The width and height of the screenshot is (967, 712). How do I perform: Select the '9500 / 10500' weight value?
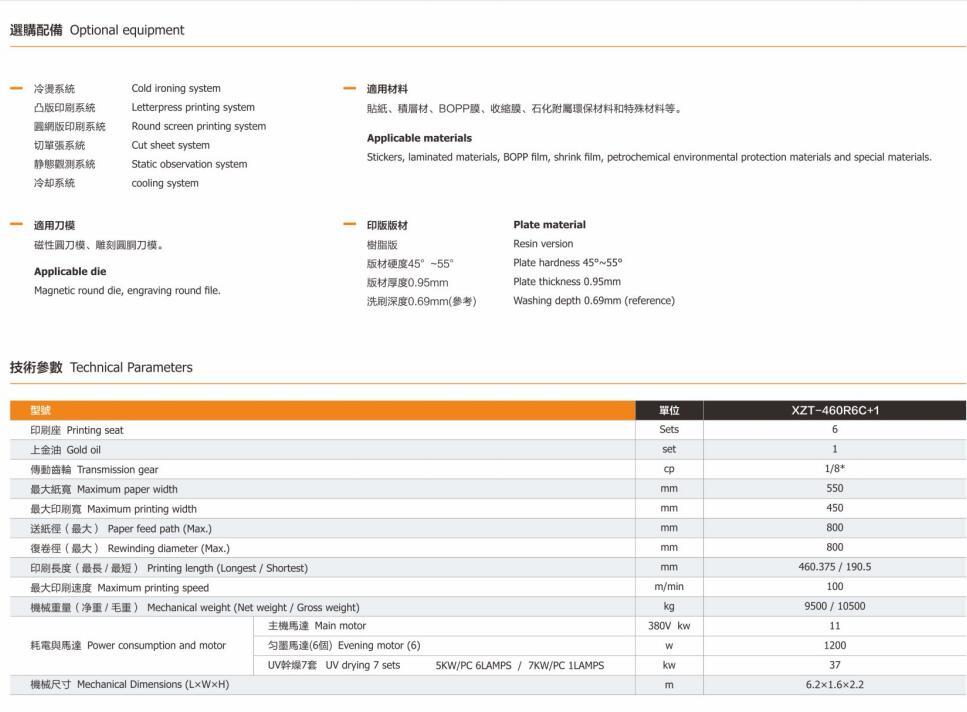834,607
